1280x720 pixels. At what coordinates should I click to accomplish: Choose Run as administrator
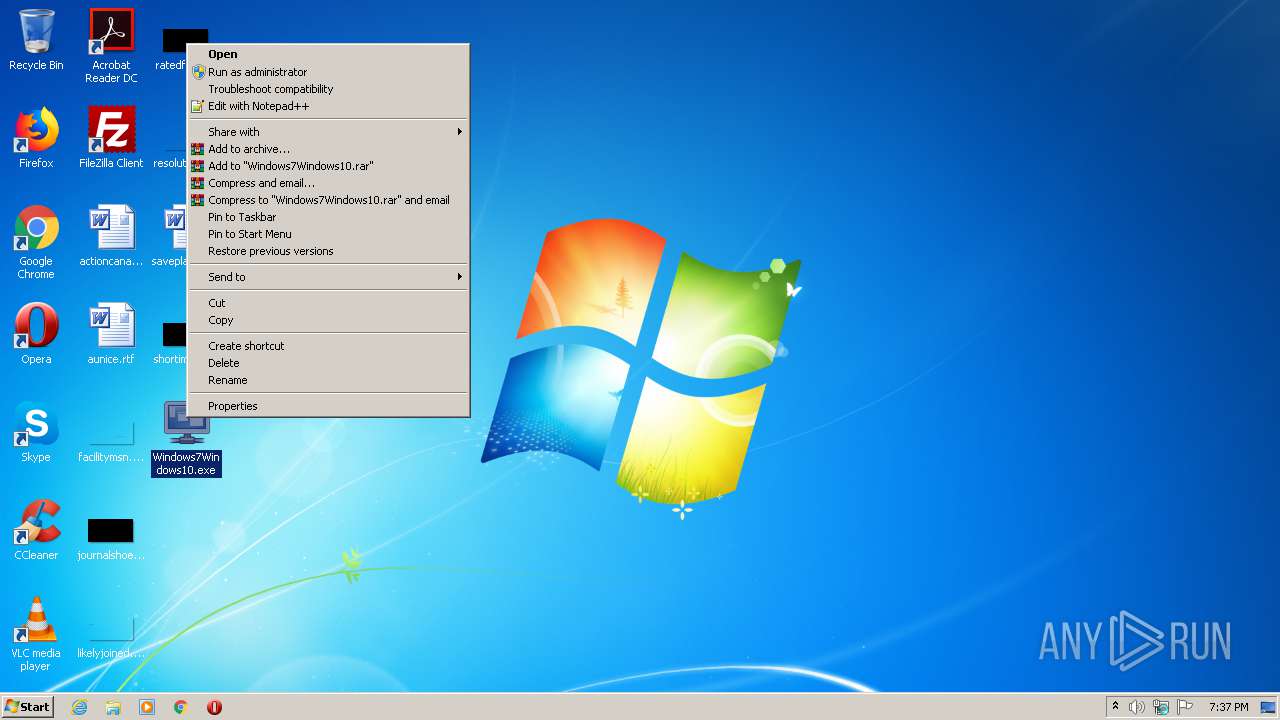[329, 72]
